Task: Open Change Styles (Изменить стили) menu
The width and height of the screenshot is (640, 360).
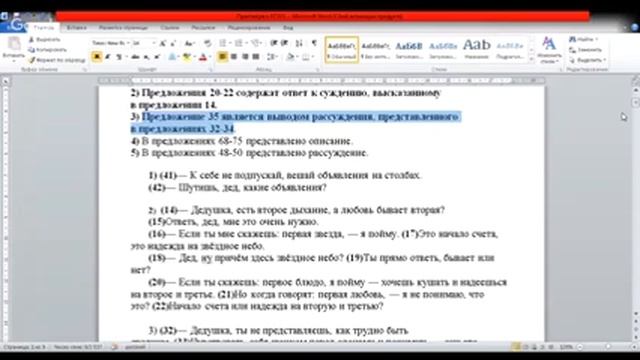Action: point(549,50)
